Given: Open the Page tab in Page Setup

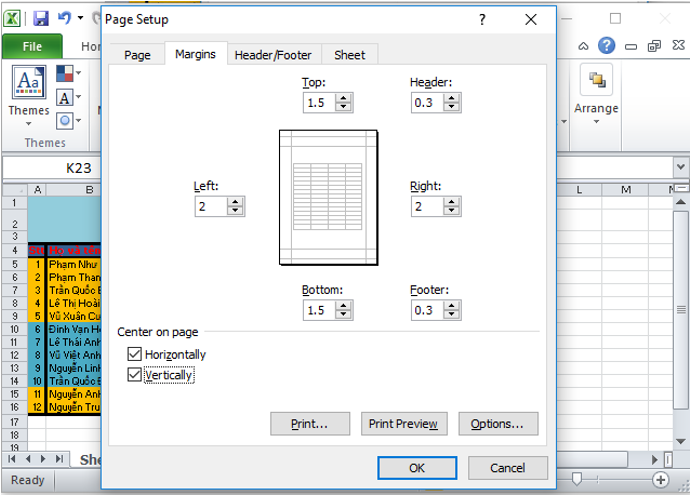Looking at the screenshot, I should (x=137, y=55).
